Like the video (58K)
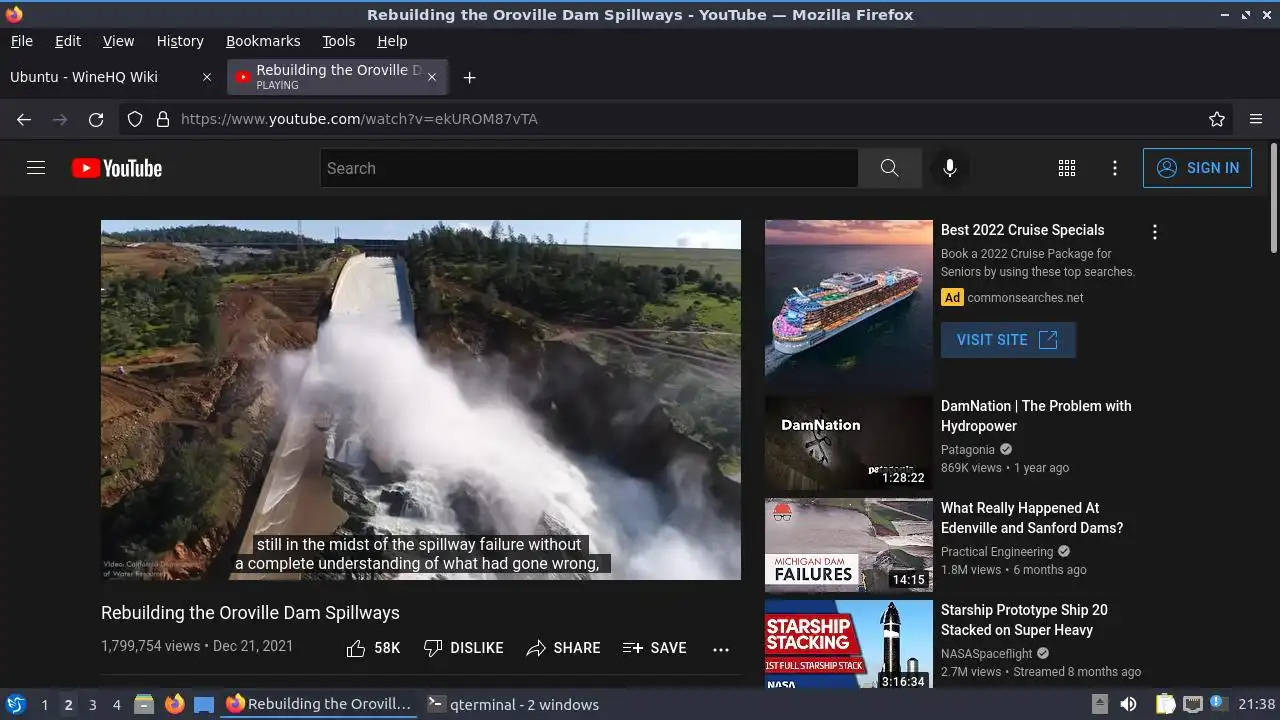 373,648
